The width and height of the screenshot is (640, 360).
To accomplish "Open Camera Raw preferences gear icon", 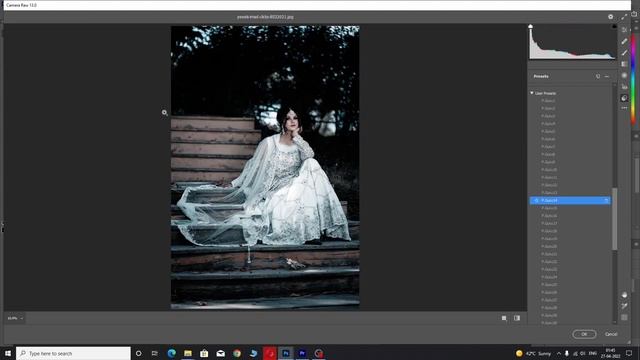I will tap(610, 17).
